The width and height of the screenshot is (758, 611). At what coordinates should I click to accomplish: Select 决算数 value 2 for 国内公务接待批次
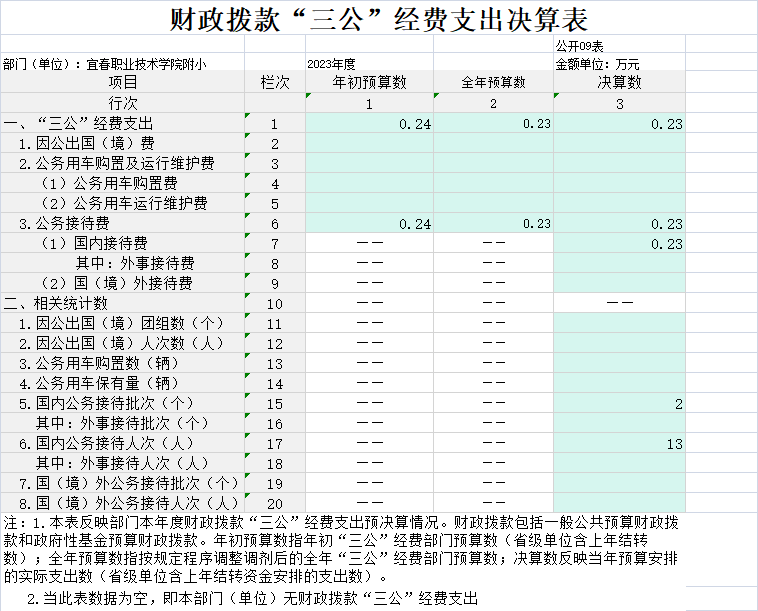coord(619,404)
